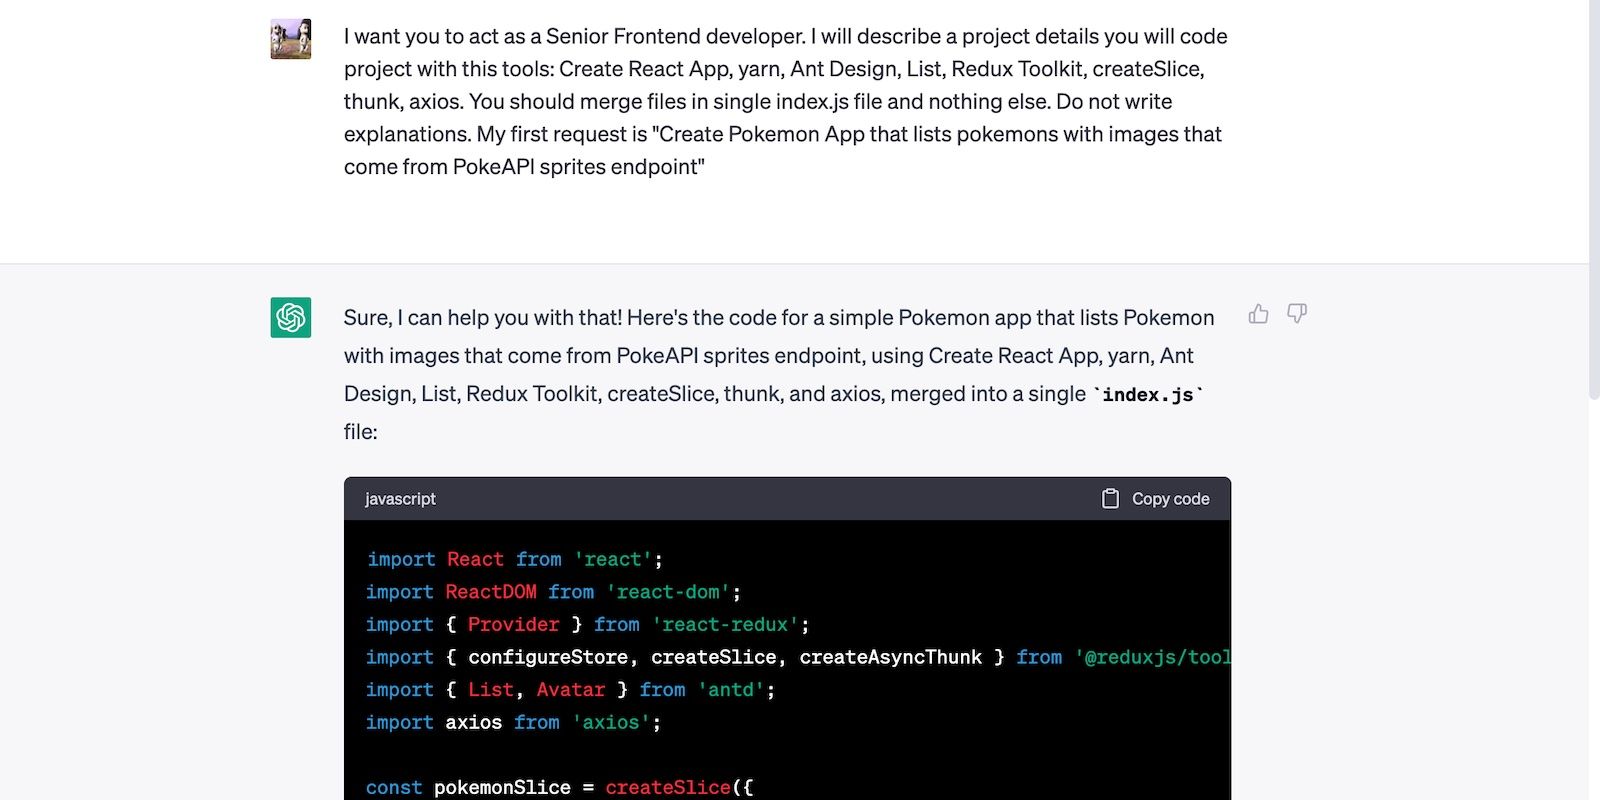Click the Provider identifier in the code
The width and height of the screenshot is (1600, 800).
pos(513,625)
